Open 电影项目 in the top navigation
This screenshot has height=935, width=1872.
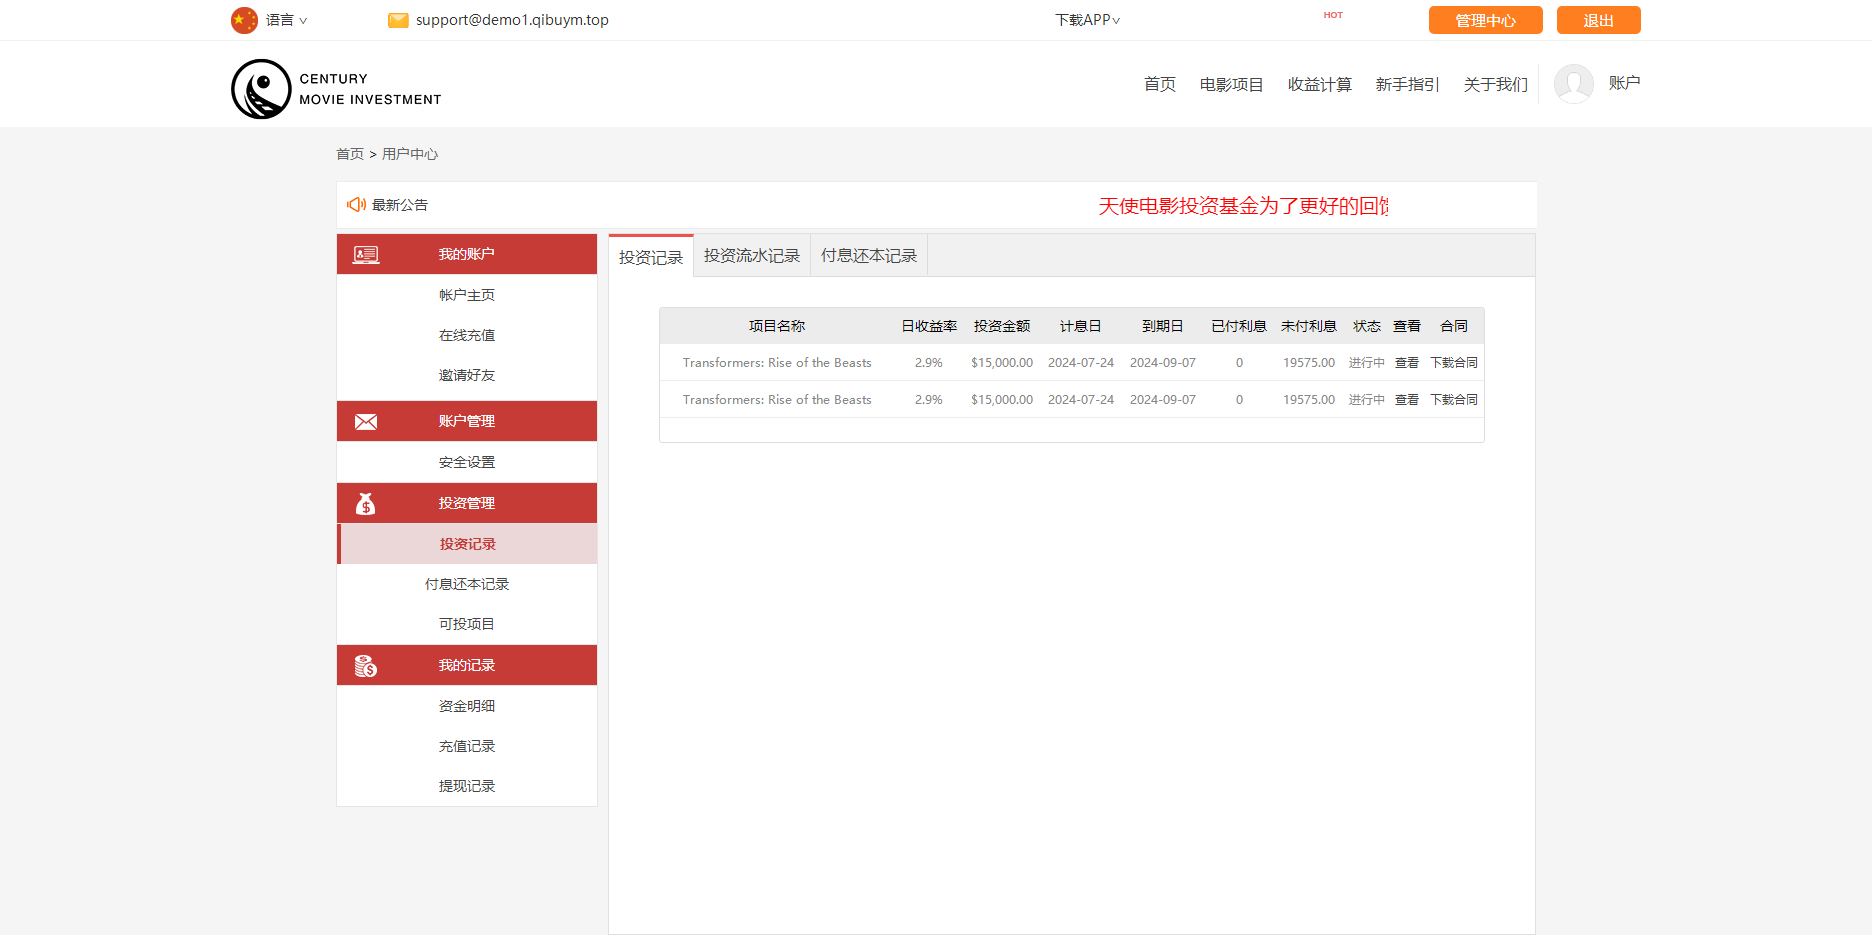[x=1231, y=85]
